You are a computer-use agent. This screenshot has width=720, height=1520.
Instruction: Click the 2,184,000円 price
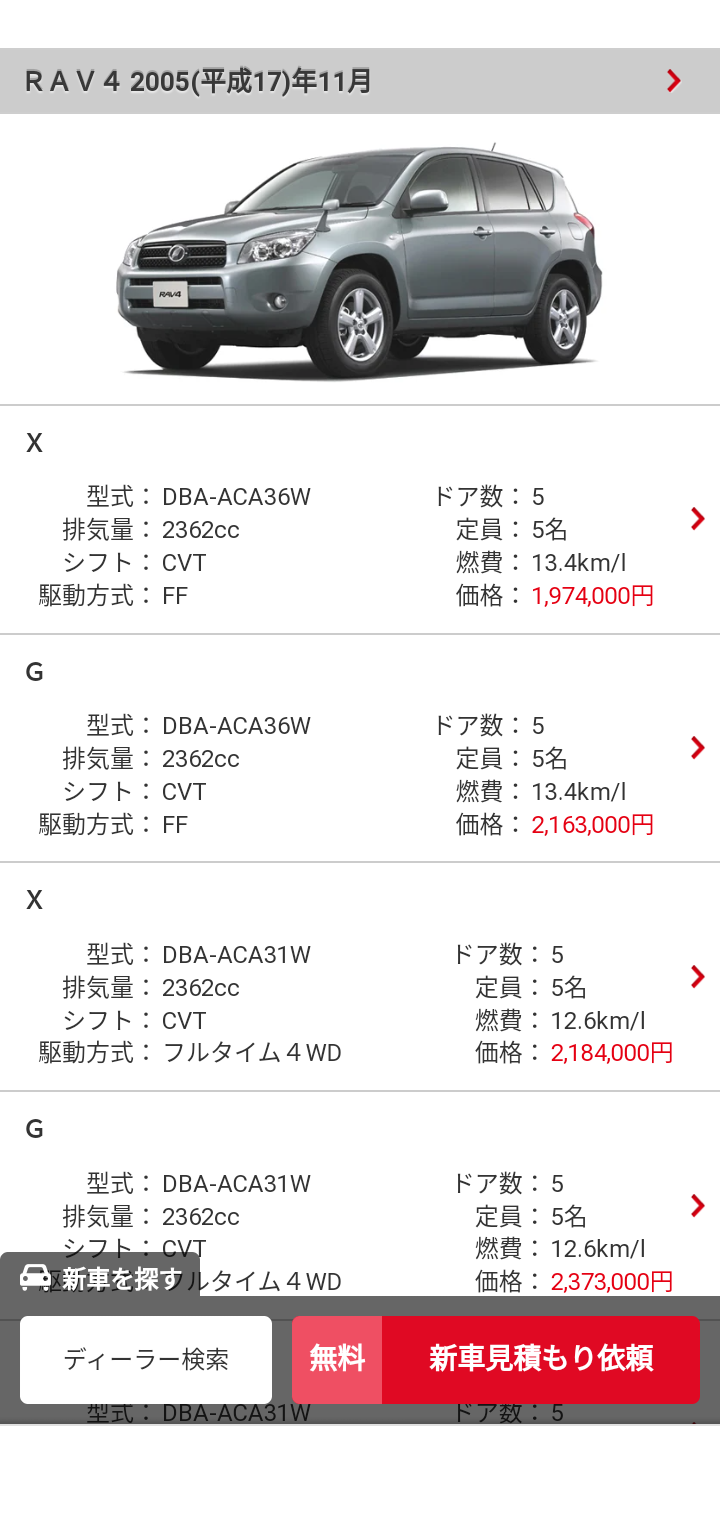(x=611, y=1053)
